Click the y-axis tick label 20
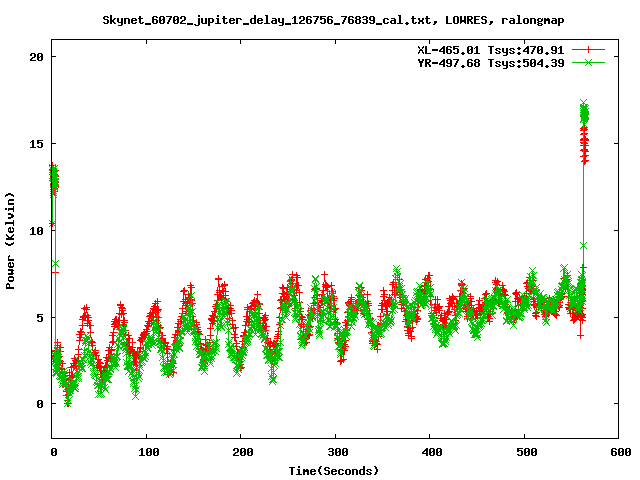This screenshot has width=640, height=480. [36, 57]
